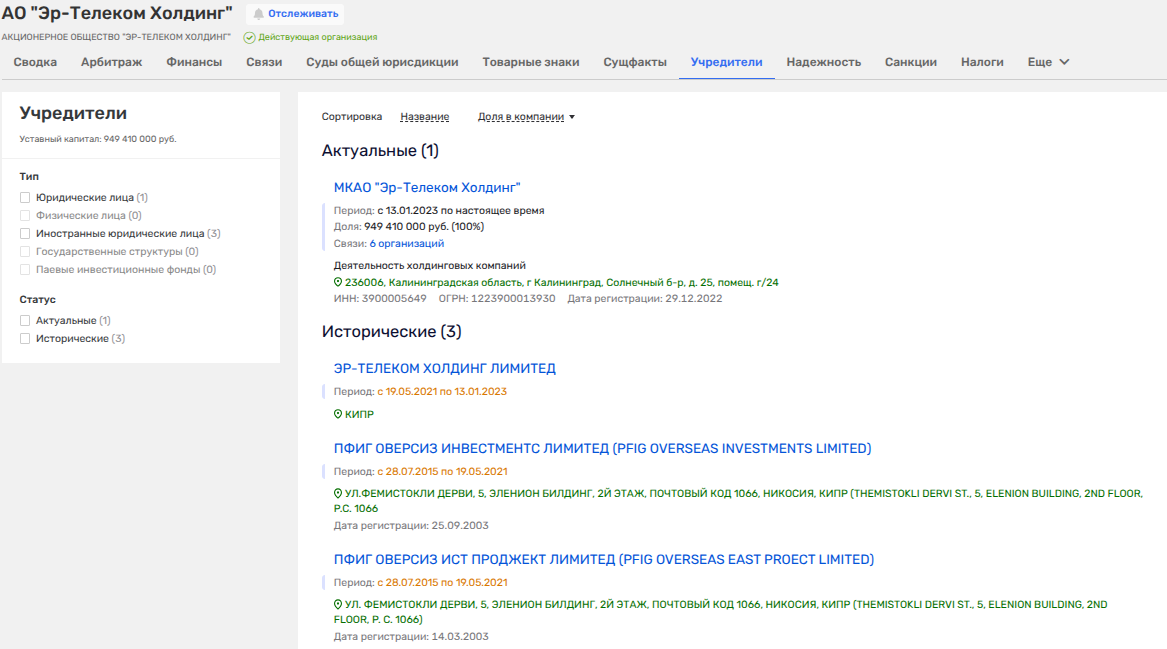
Task: Click location pin of PFIG Overseas Investments address
Action: (x=338, y=494)
